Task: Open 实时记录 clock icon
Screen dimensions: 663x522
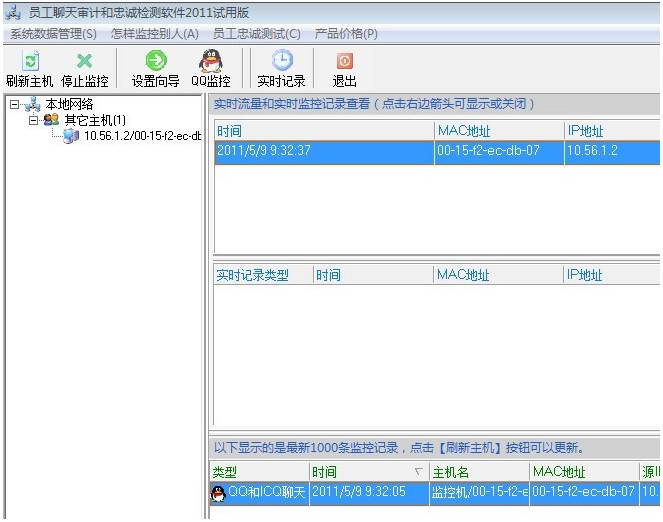Action: coord(281,62)
